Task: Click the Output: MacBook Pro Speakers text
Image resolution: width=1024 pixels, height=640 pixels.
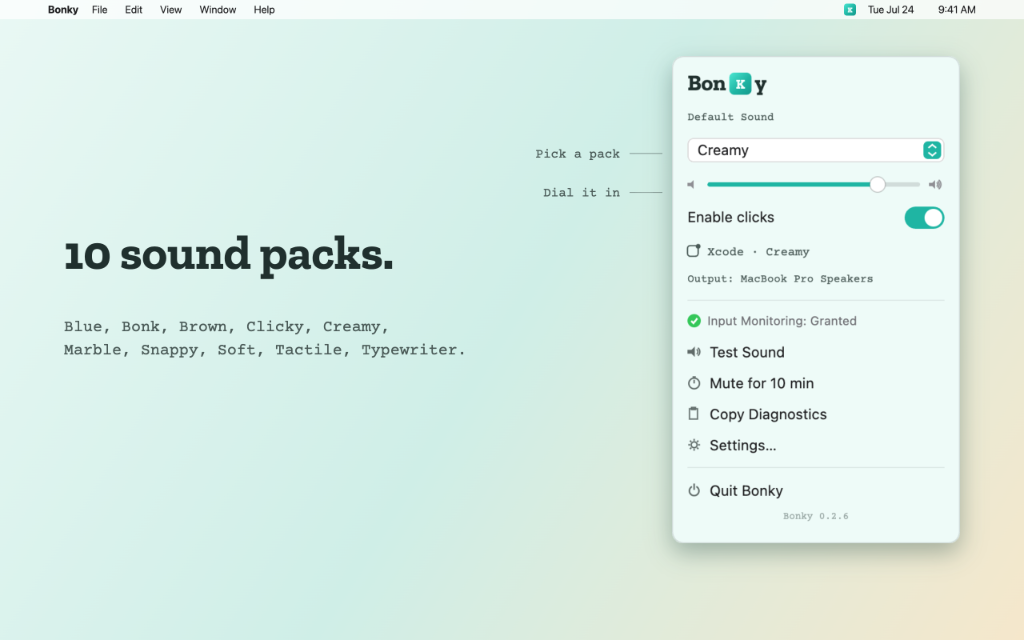Action: coord(780,279)
